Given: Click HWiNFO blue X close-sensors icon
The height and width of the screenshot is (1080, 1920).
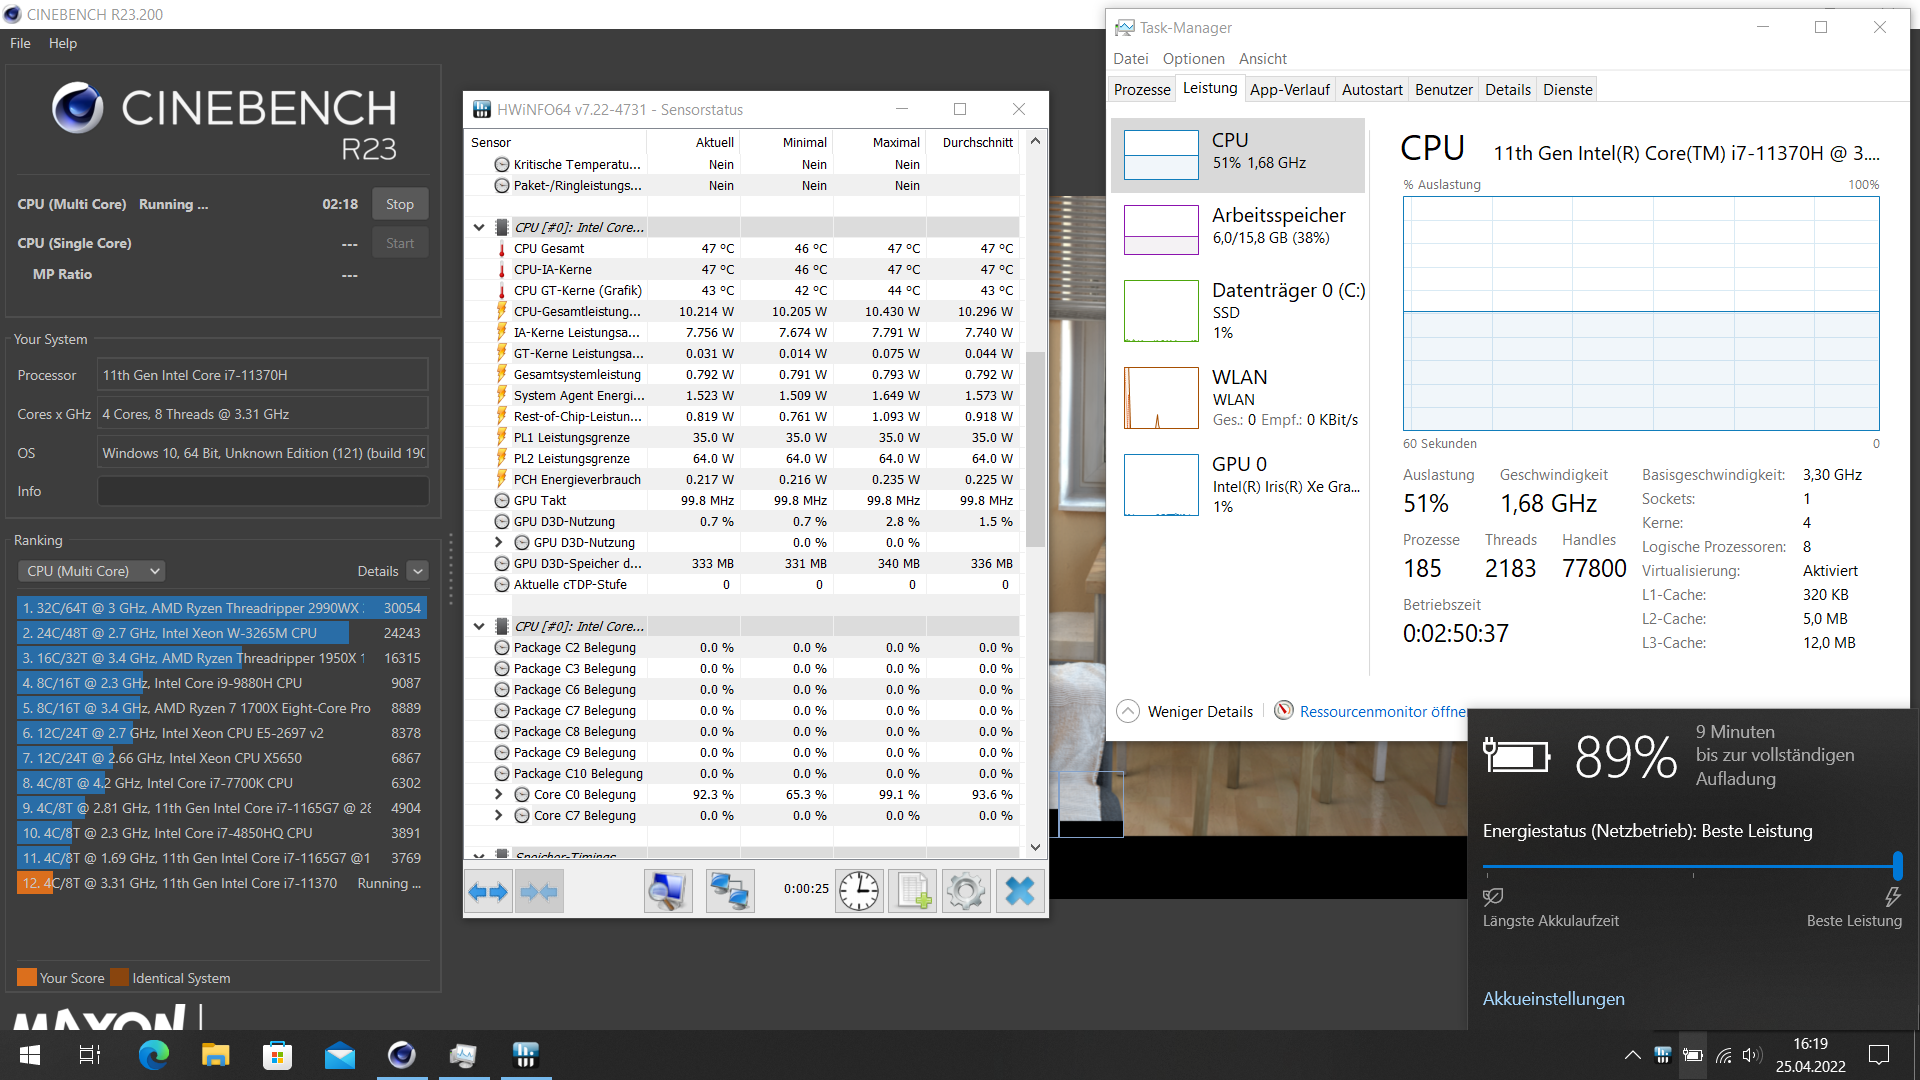Looking at the screenshot, I should [1019, 891].
